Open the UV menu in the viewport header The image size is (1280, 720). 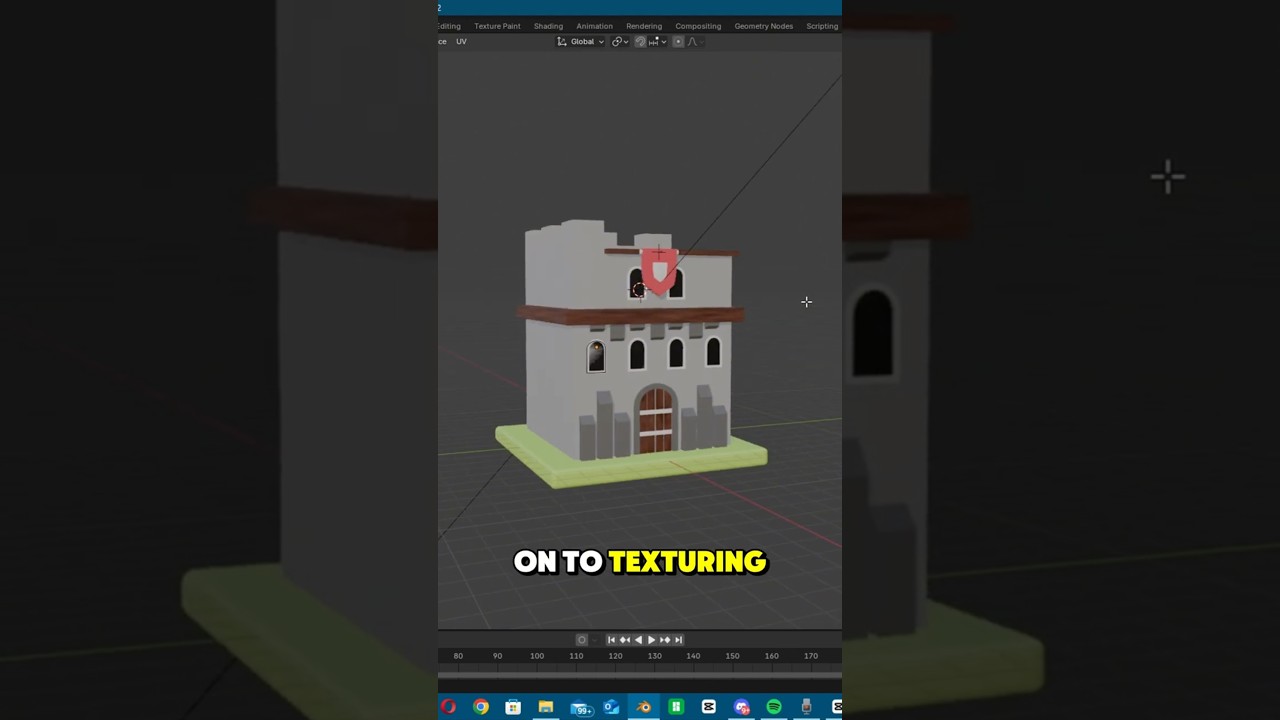461,42
